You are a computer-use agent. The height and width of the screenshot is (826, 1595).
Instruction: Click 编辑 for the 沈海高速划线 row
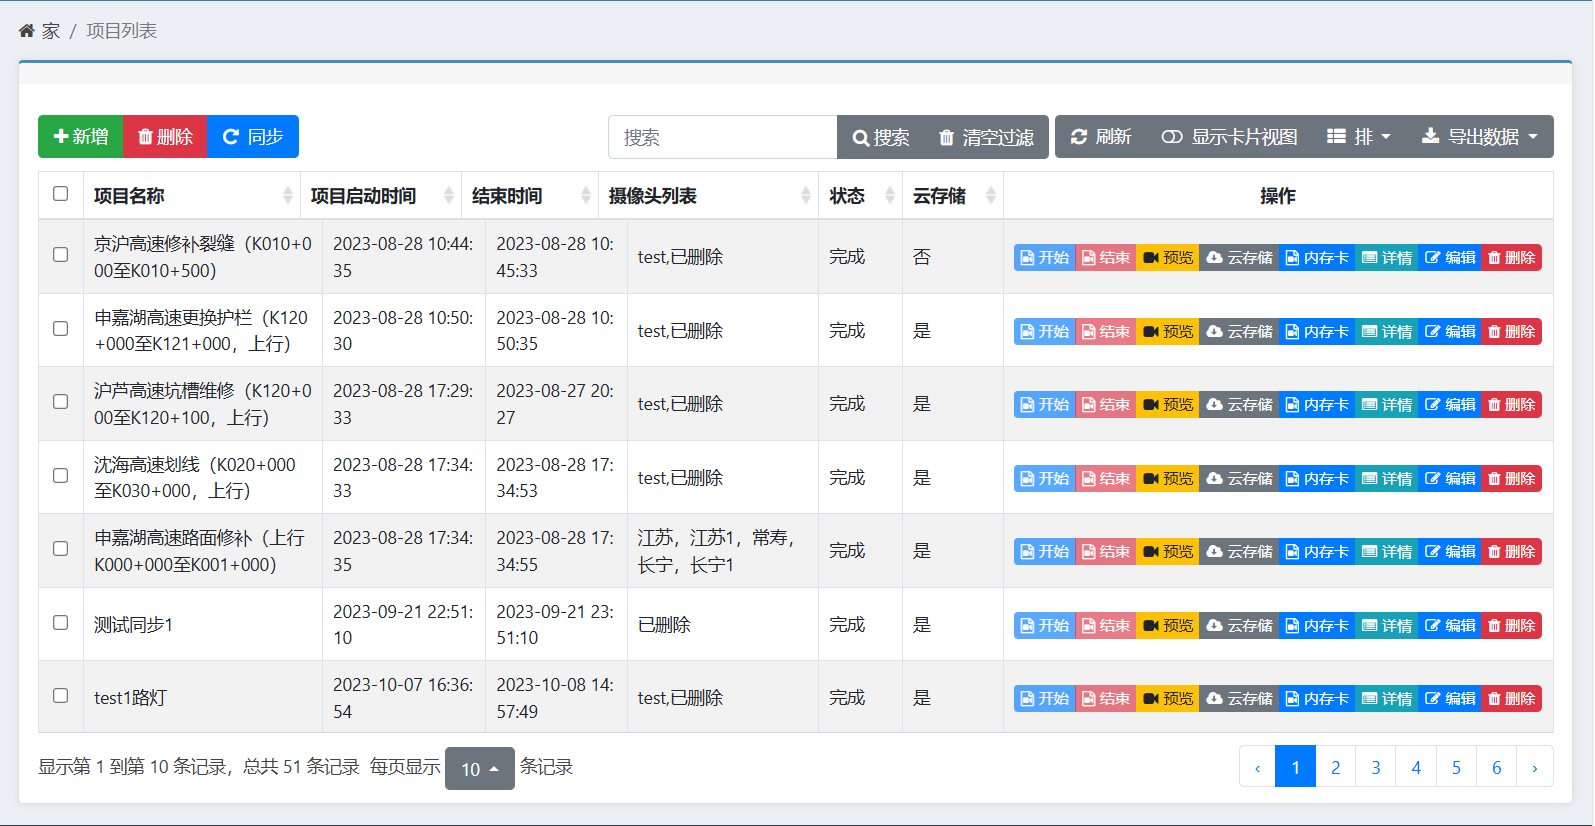(x=1450, y=479)
